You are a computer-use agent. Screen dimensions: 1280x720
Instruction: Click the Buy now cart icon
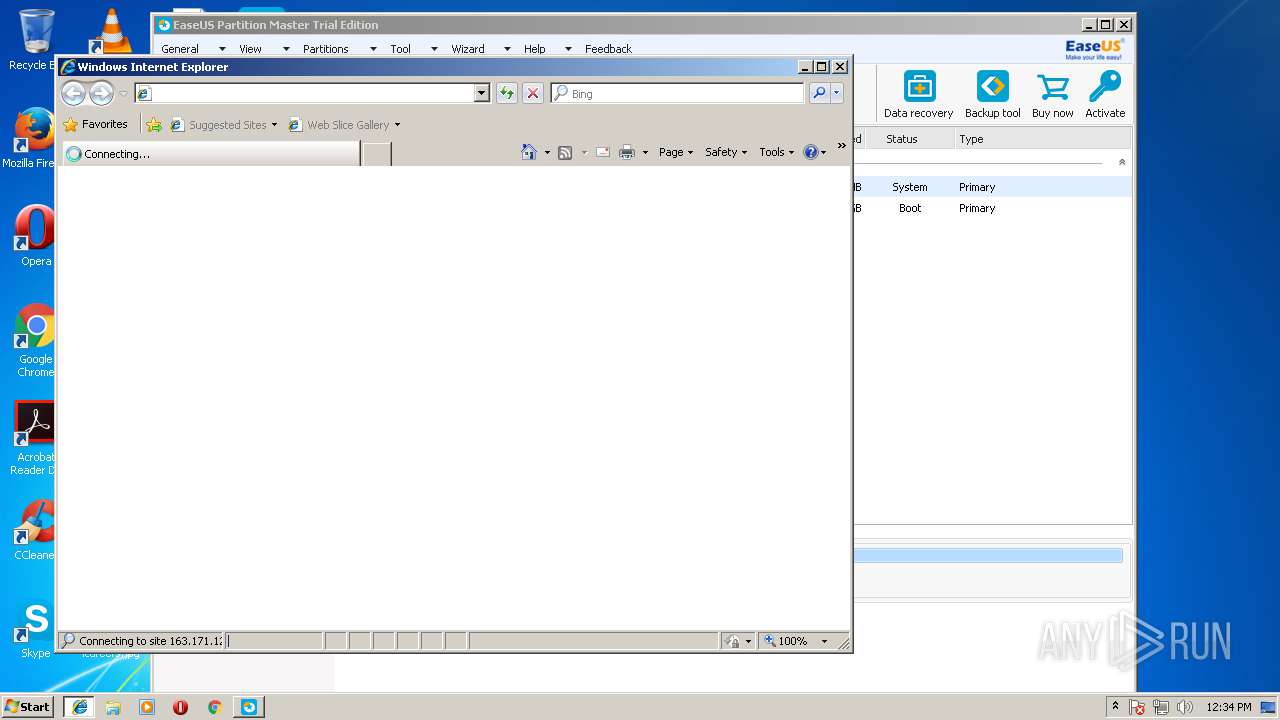point(1053,95)
